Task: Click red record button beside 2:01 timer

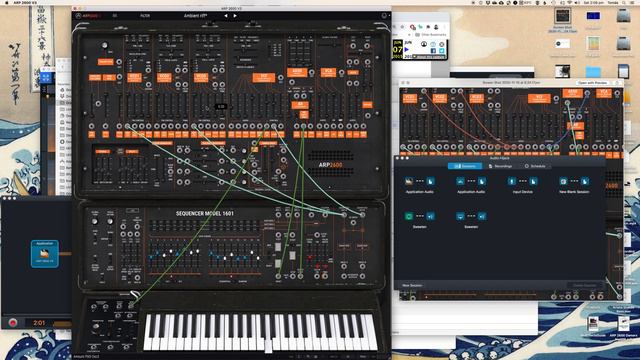Action: coord(13,323)
